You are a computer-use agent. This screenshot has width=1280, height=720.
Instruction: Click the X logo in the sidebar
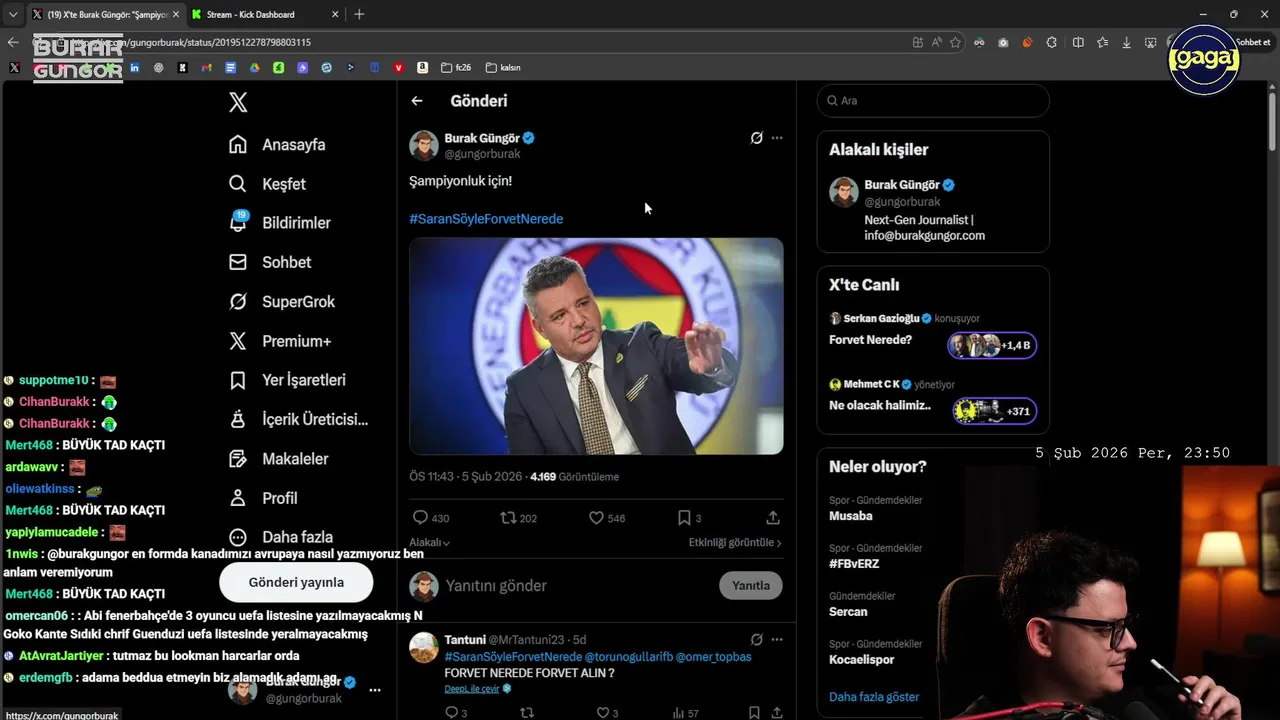(238, 101)
